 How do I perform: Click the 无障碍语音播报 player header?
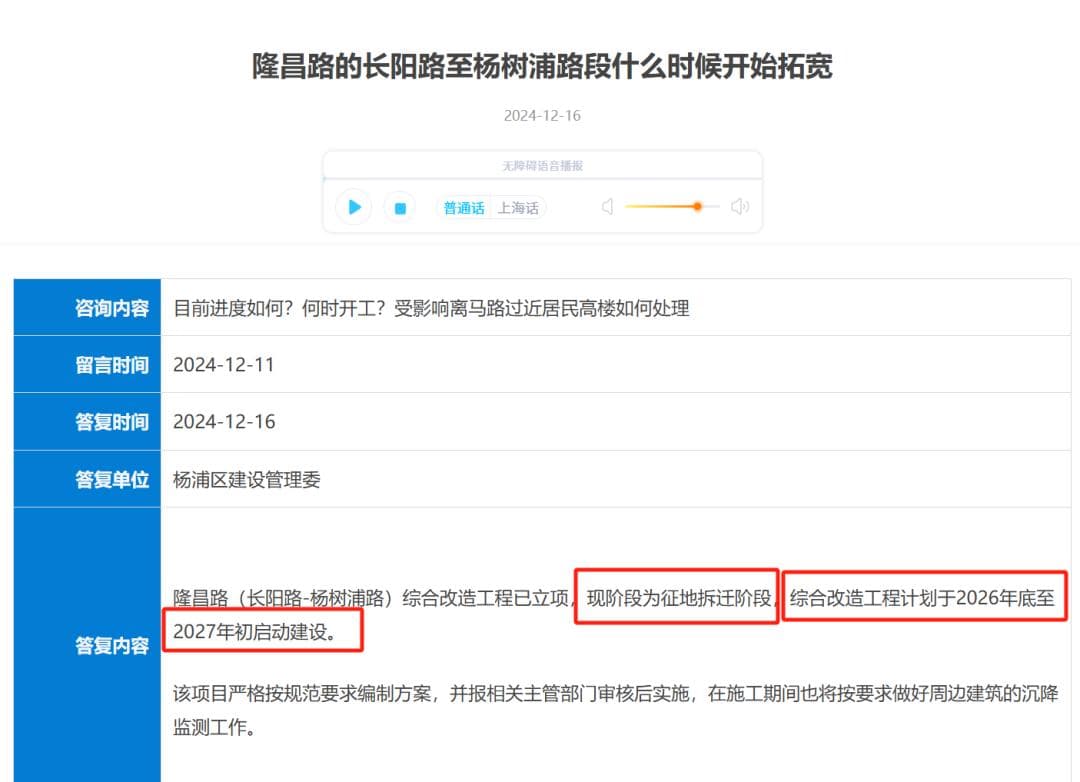point(542,166)
